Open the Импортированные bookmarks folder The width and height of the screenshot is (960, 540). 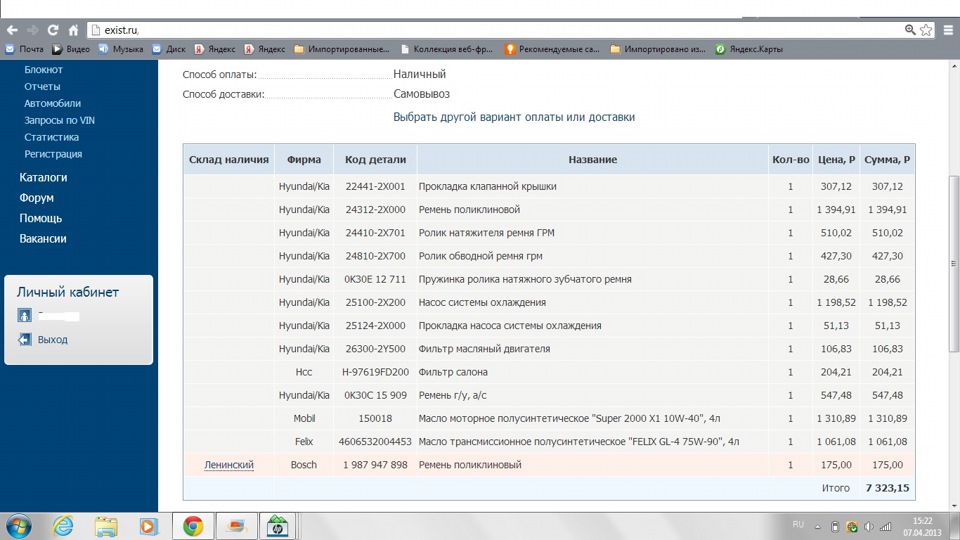pyautogui.click(x=342, y=49)
